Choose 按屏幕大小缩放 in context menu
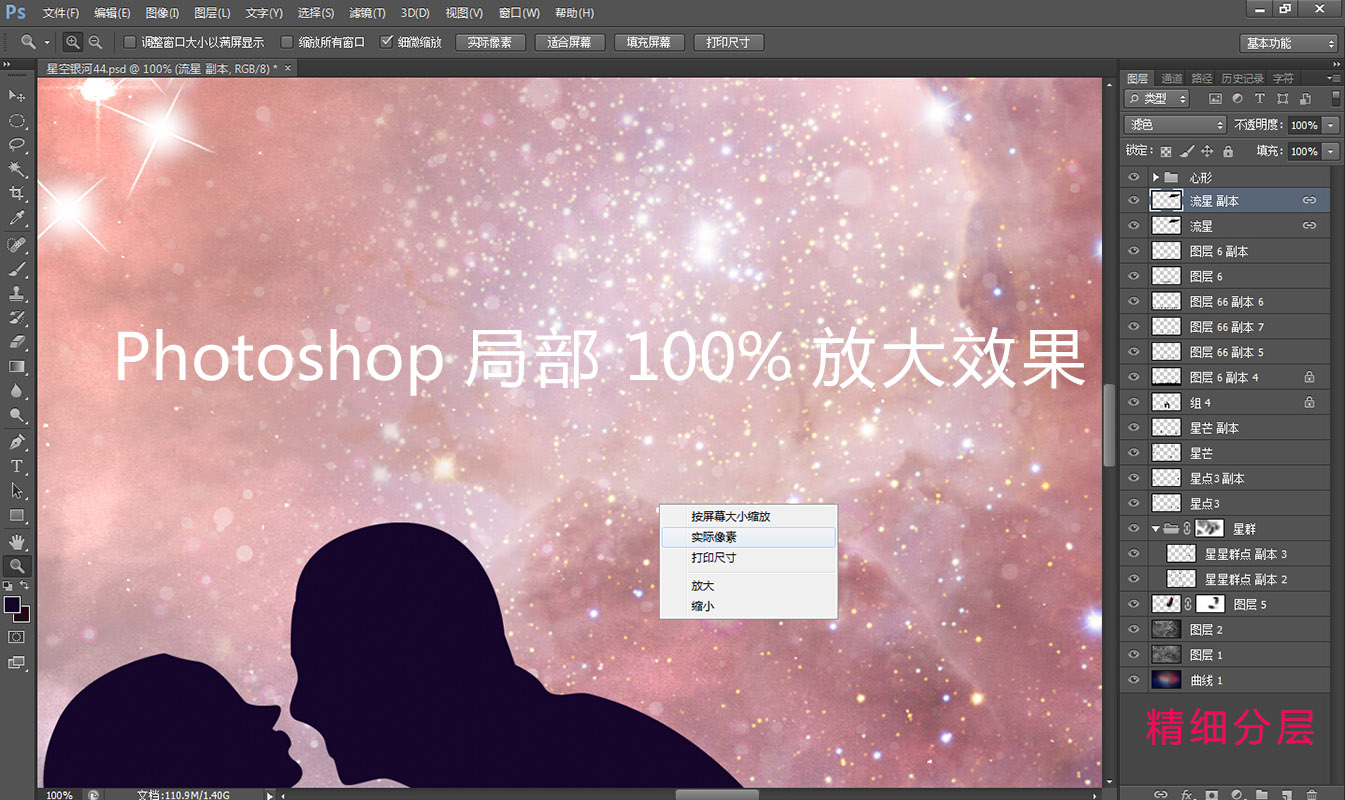The width and height of the screenshot is (1345, 800). (x=748, y=517)
